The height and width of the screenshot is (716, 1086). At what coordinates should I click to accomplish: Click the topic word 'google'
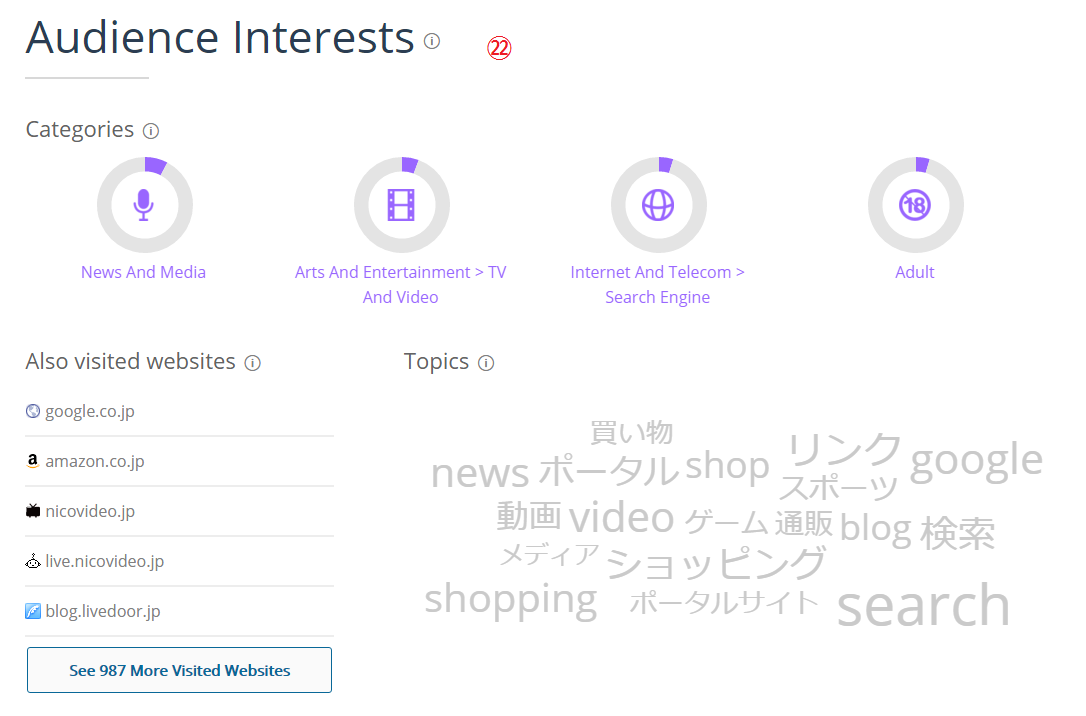[x=976, y=460]
